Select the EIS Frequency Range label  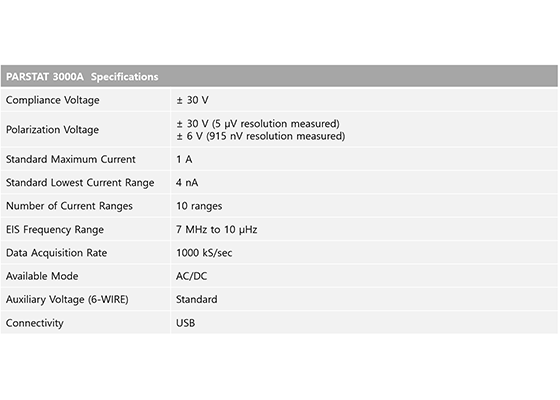[x=55, y=229]
